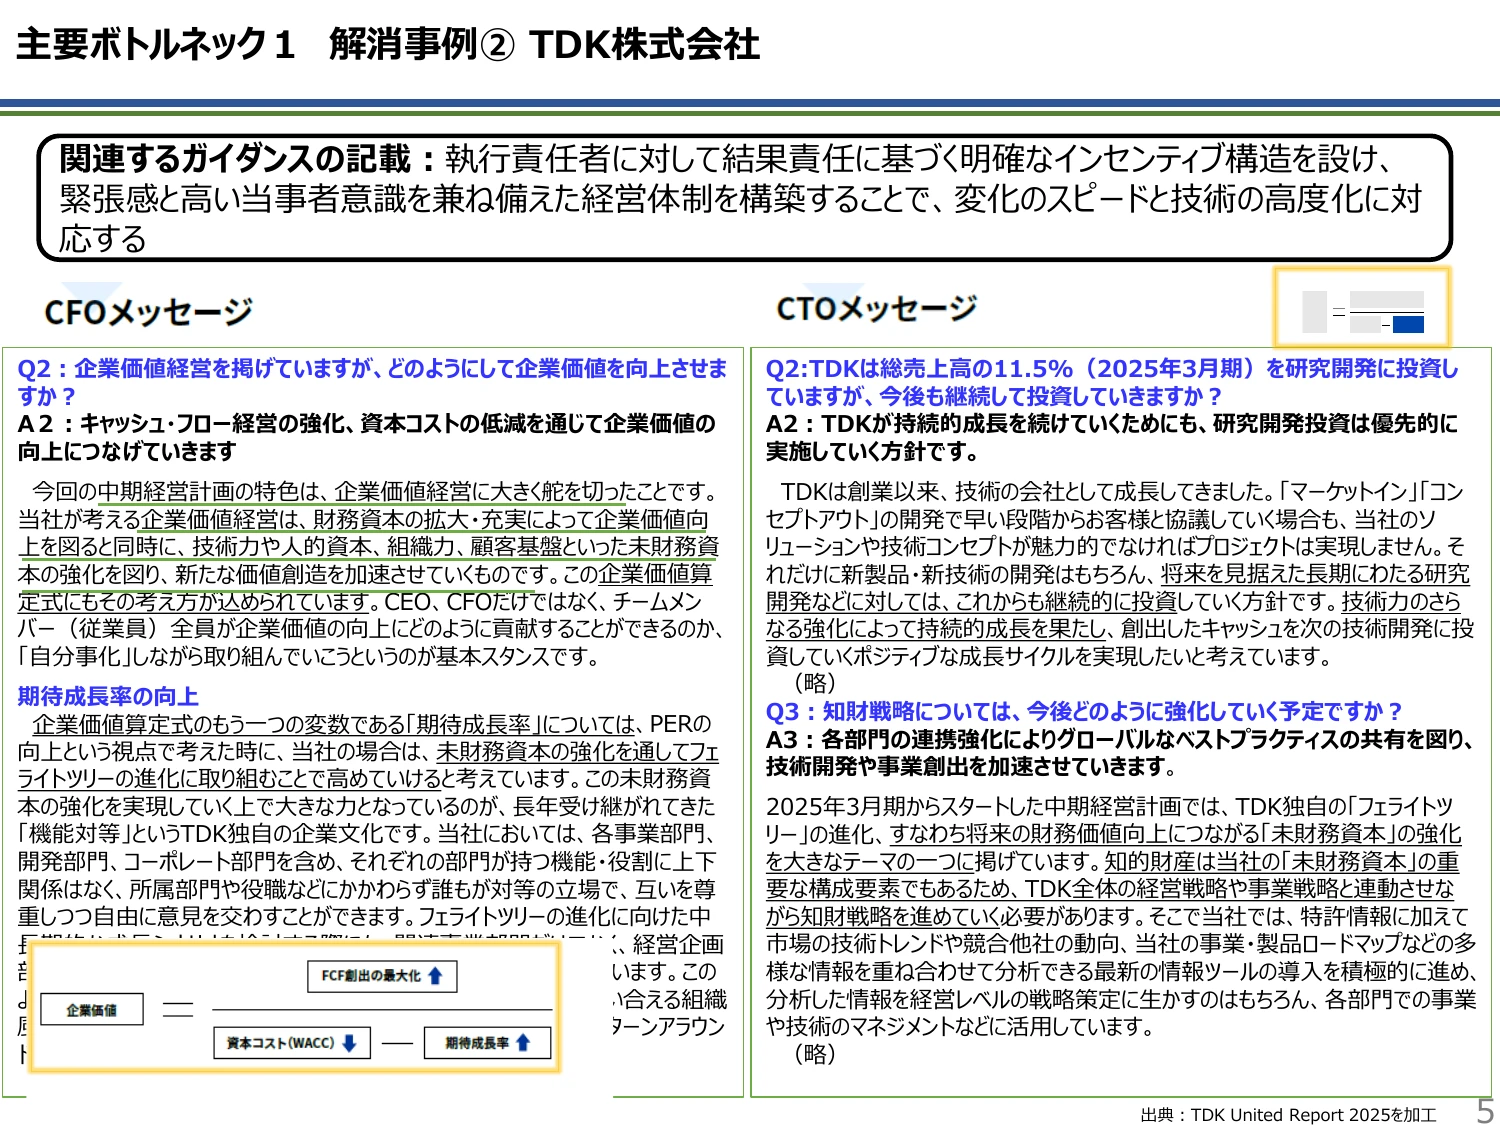Click the blue subheading 期待成長率の向上
The height and width of the screenshot is (1125, 1500).
tap(108, 696)
